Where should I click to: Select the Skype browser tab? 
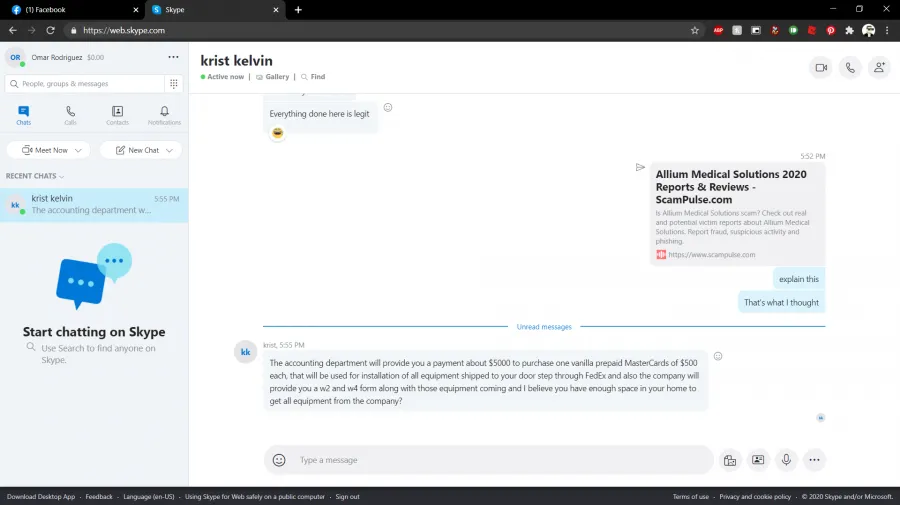coord(215,10)
